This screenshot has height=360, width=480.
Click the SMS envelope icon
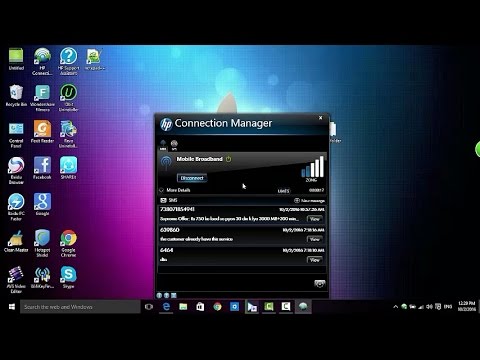[163, 200]
